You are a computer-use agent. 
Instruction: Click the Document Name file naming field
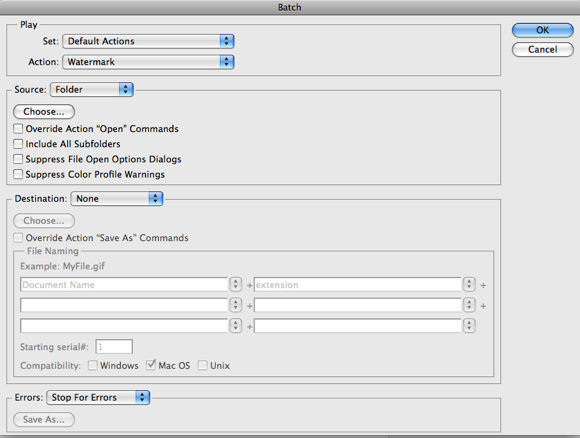tap(124, 284)
